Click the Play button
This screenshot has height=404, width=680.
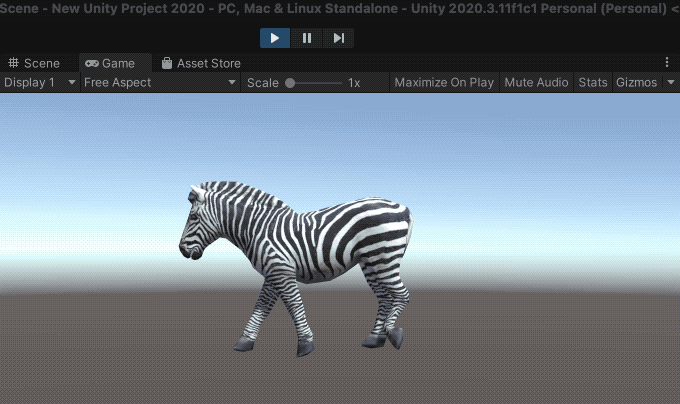[x=275, y=38]
